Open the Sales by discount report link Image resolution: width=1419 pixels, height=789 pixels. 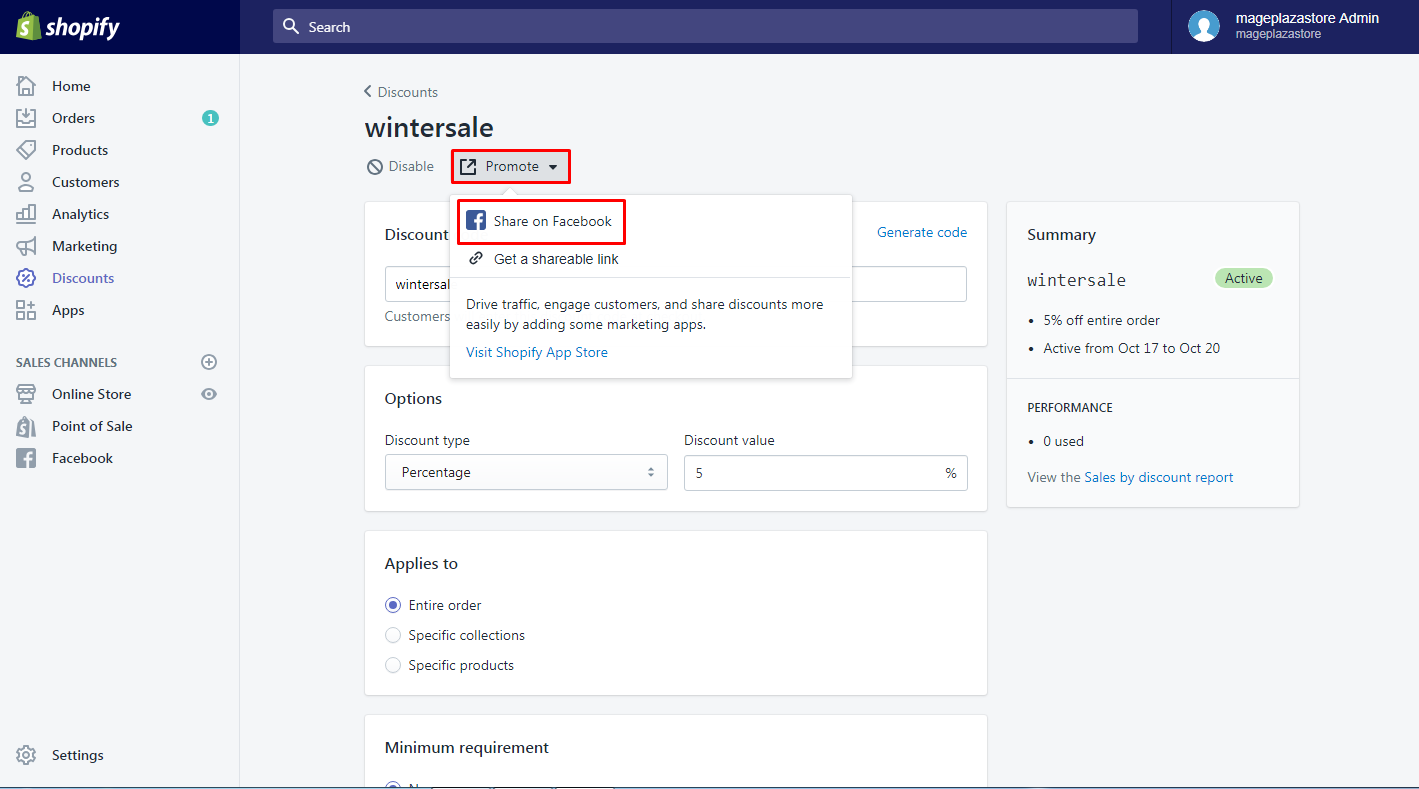pyautogui.click(x=1159, y=477)
